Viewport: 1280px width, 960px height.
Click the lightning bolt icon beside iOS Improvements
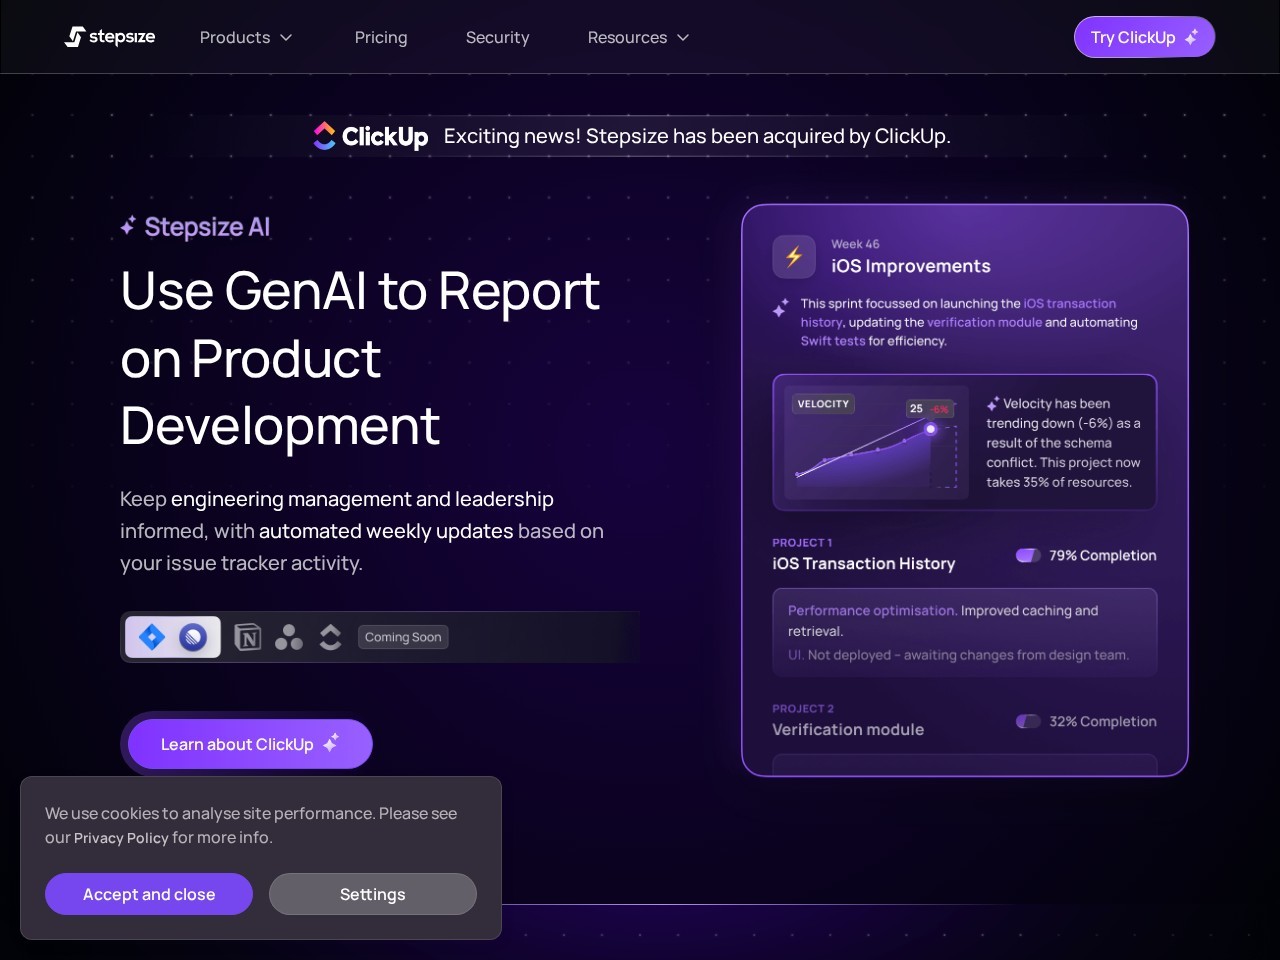794,257
